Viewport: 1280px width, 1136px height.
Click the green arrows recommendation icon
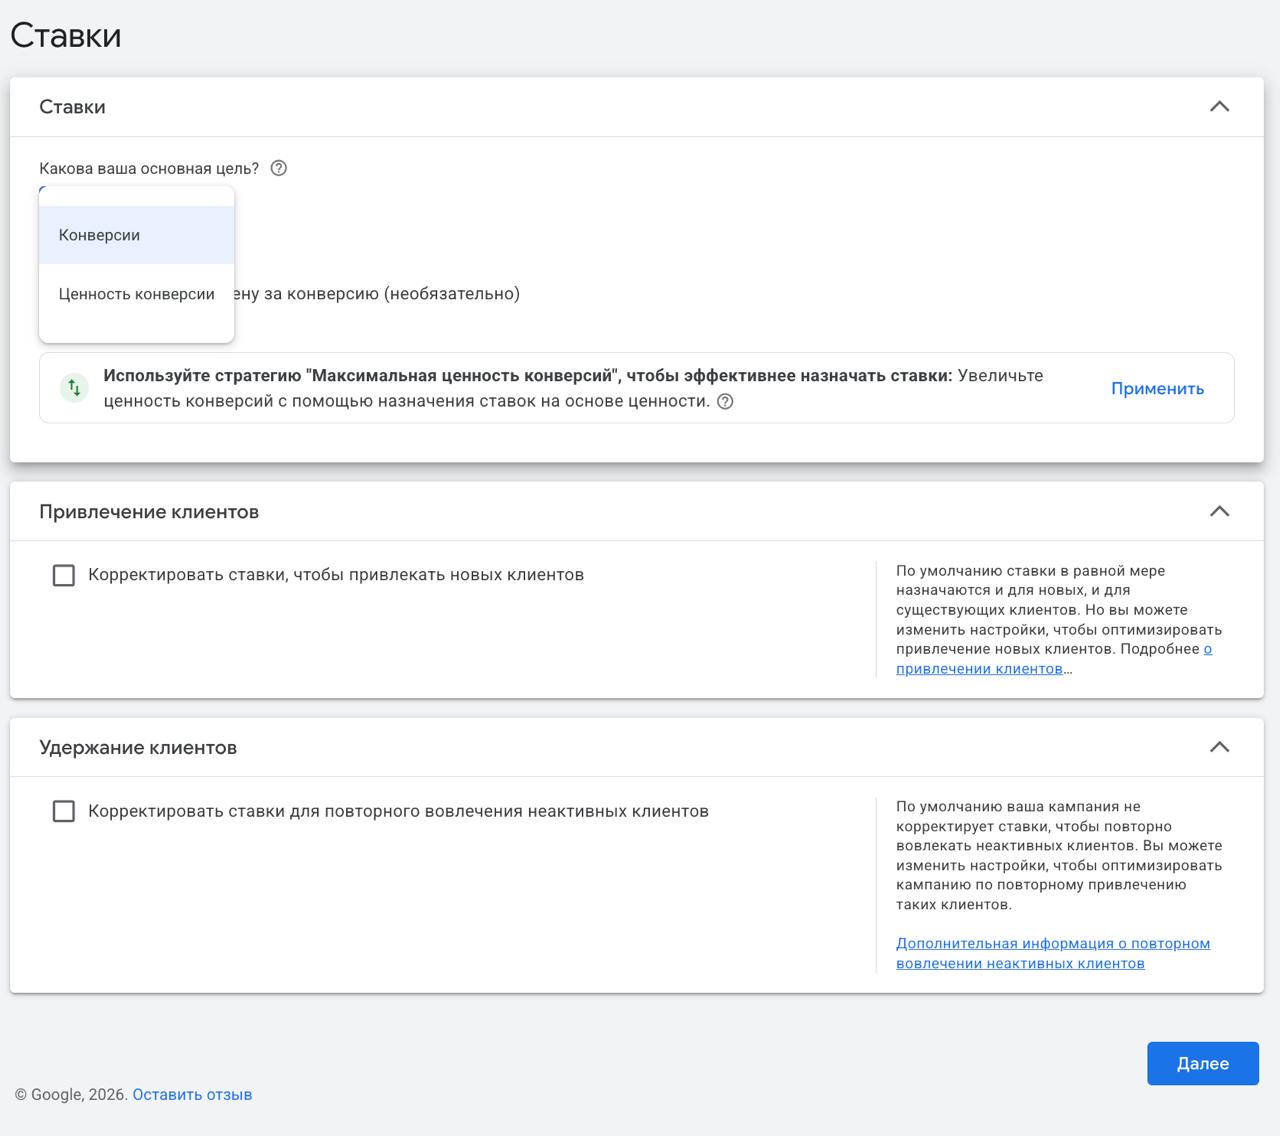[x=74, y=388]
